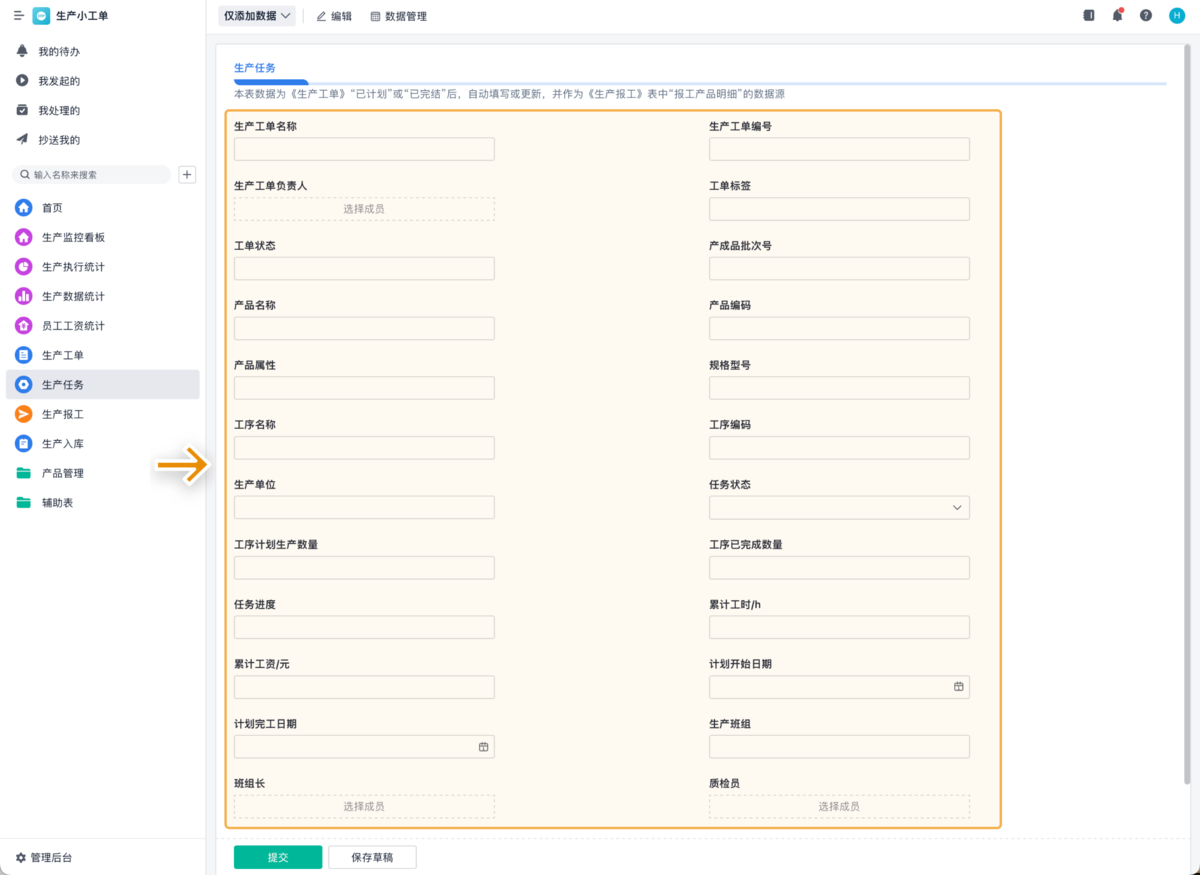Image resolution: width=1200 pixels, height=875 pixels.
Task: Open 生产工单 in the sidebar
Action: coord(103,355)
